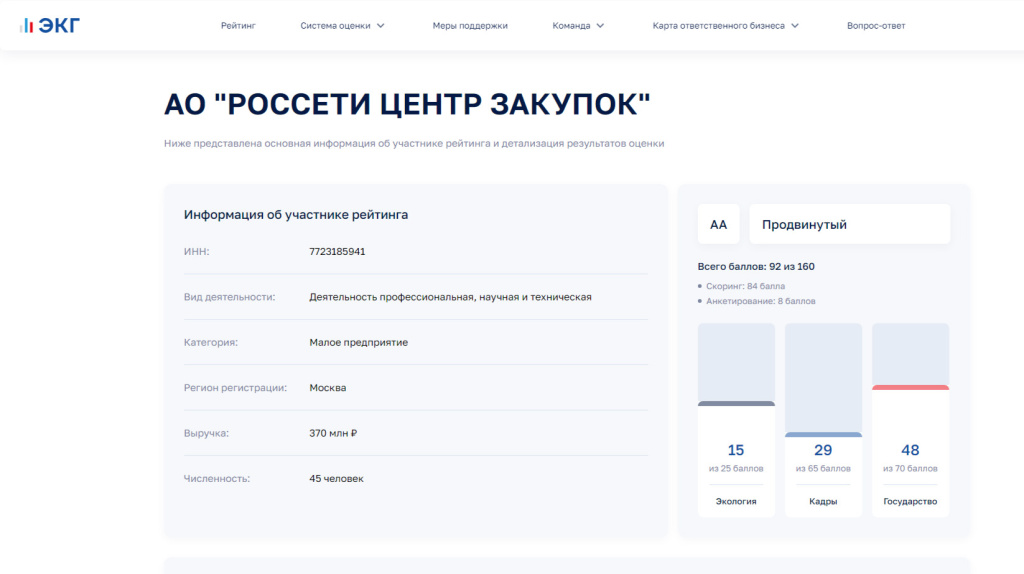This screenshot has height=574, width=1024.
Task: Click the red Государство progress bar
Action: (x=910, y=387)
